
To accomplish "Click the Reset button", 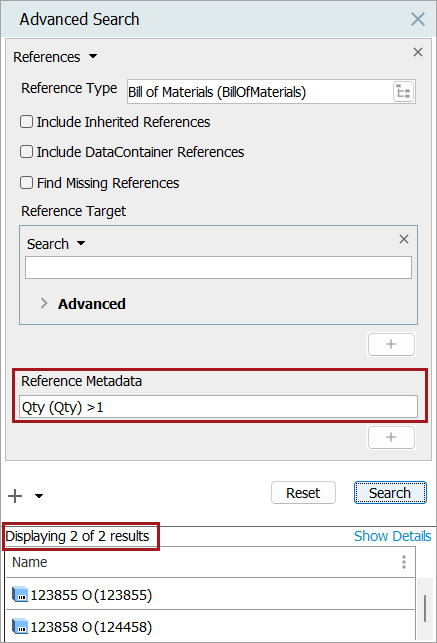I will [x=303, y=493].
